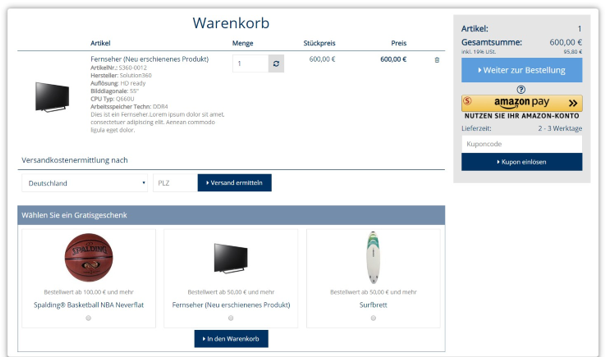Select Spalding Basketball as free gift

point(89,318)
